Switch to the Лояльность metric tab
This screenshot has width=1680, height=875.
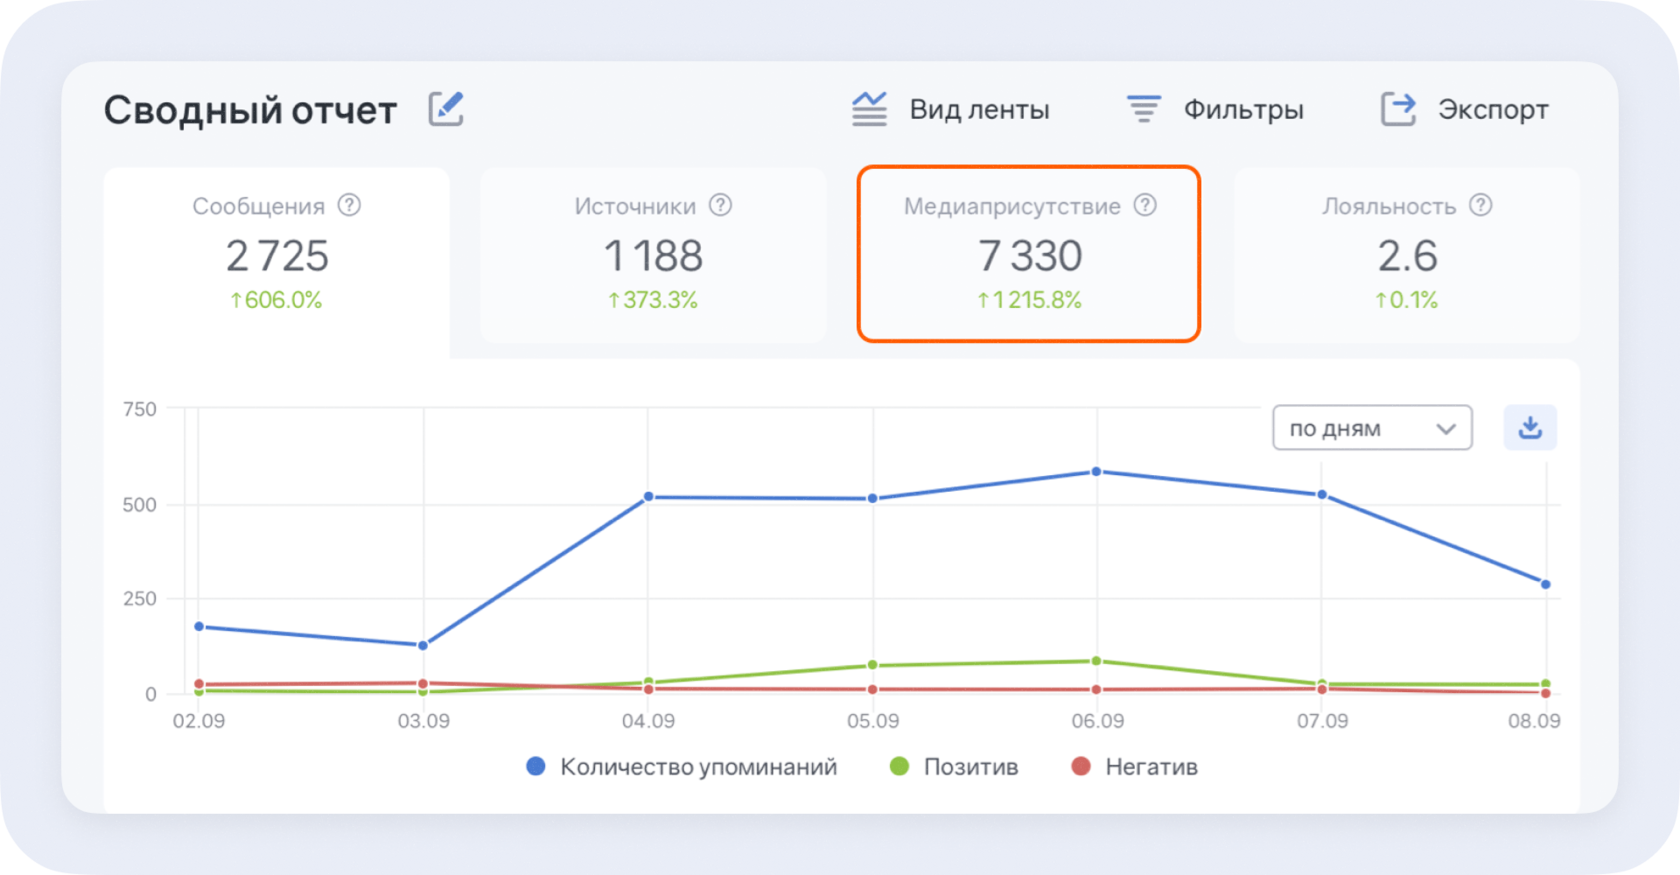(x=1406, y=256)
